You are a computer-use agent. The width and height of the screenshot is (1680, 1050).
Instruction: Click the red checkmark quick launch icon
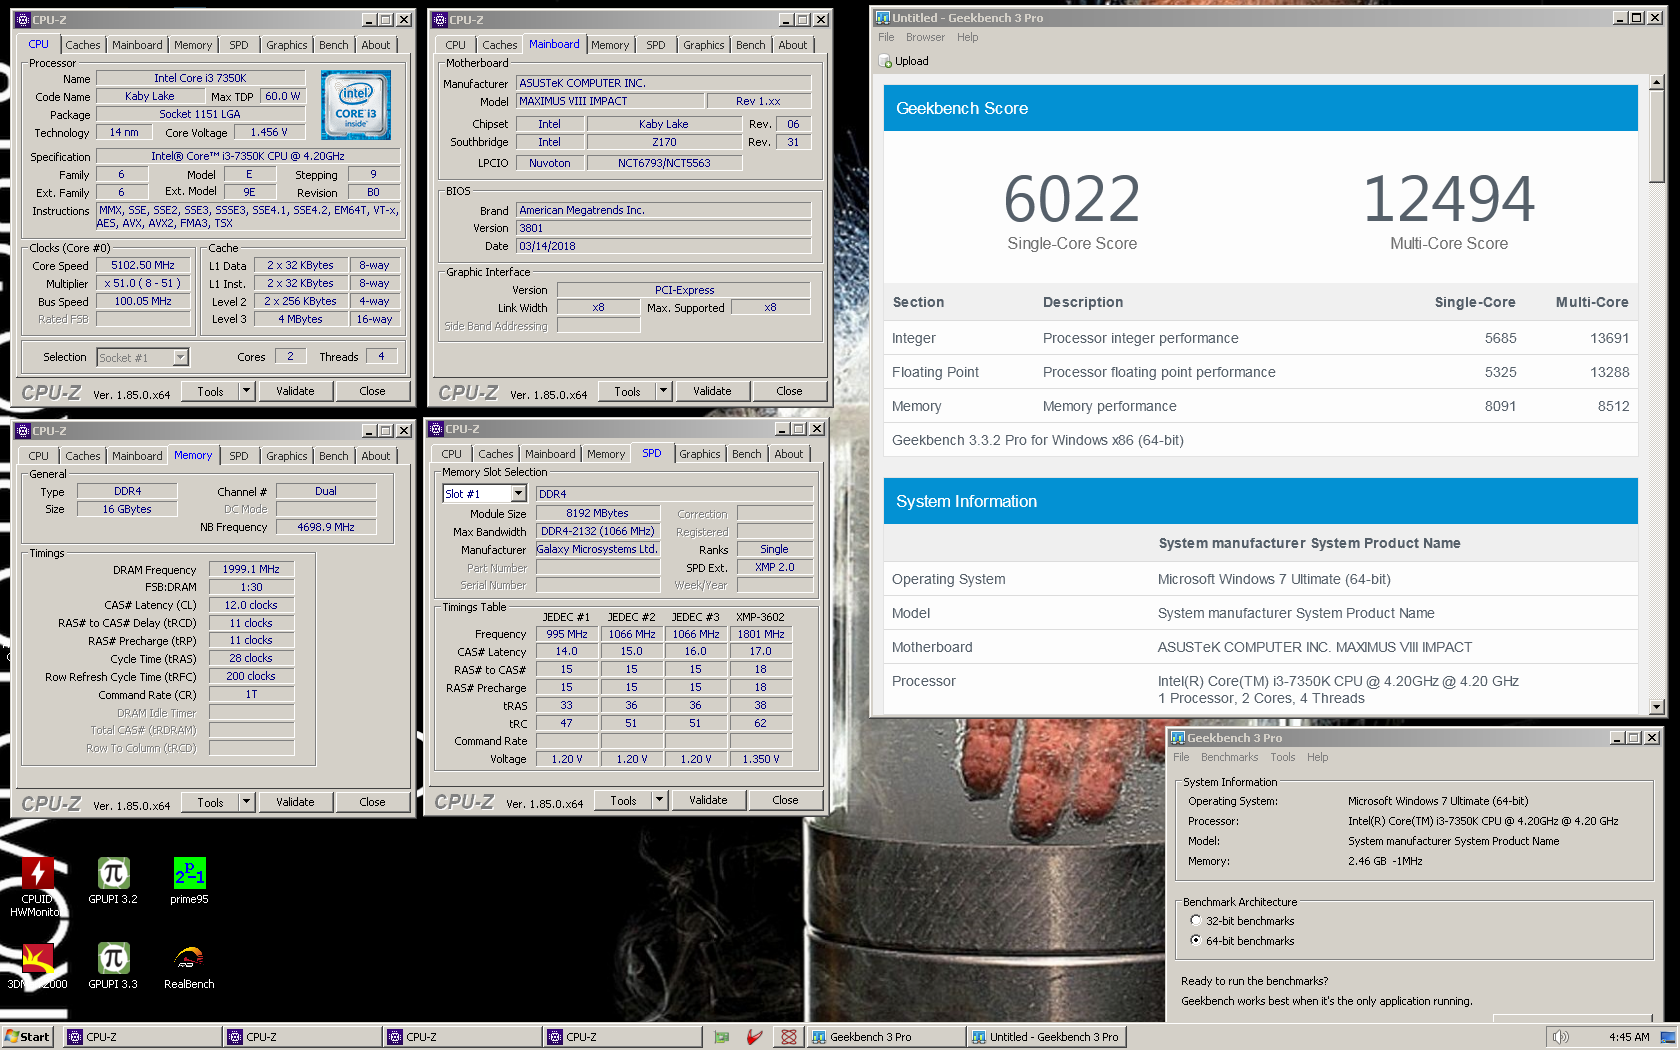[755, 1037]
